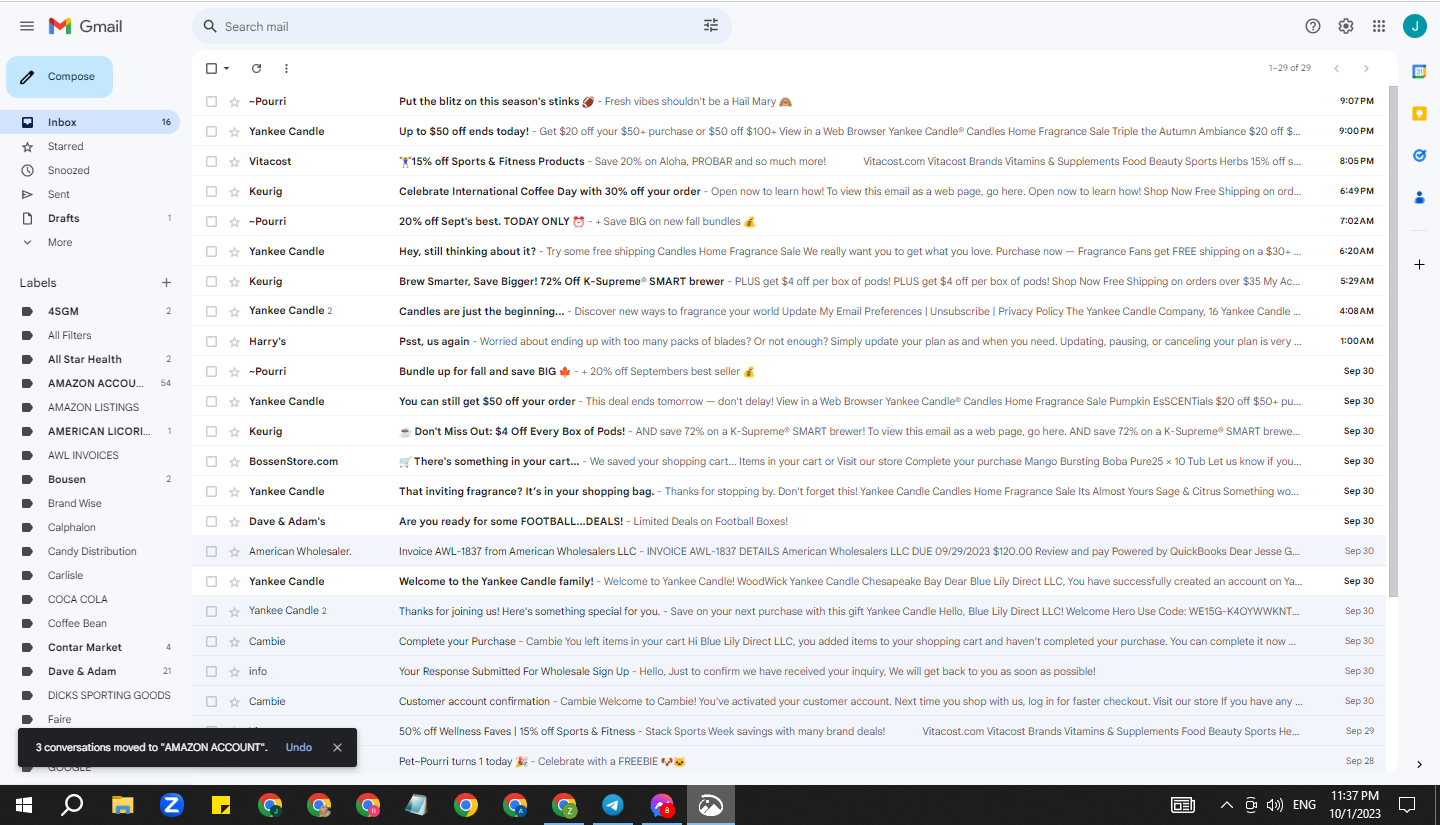Screen dimensions: 1440x825
Task: Open Google Tasks side panel
Action: click(x=1419, y=155)
